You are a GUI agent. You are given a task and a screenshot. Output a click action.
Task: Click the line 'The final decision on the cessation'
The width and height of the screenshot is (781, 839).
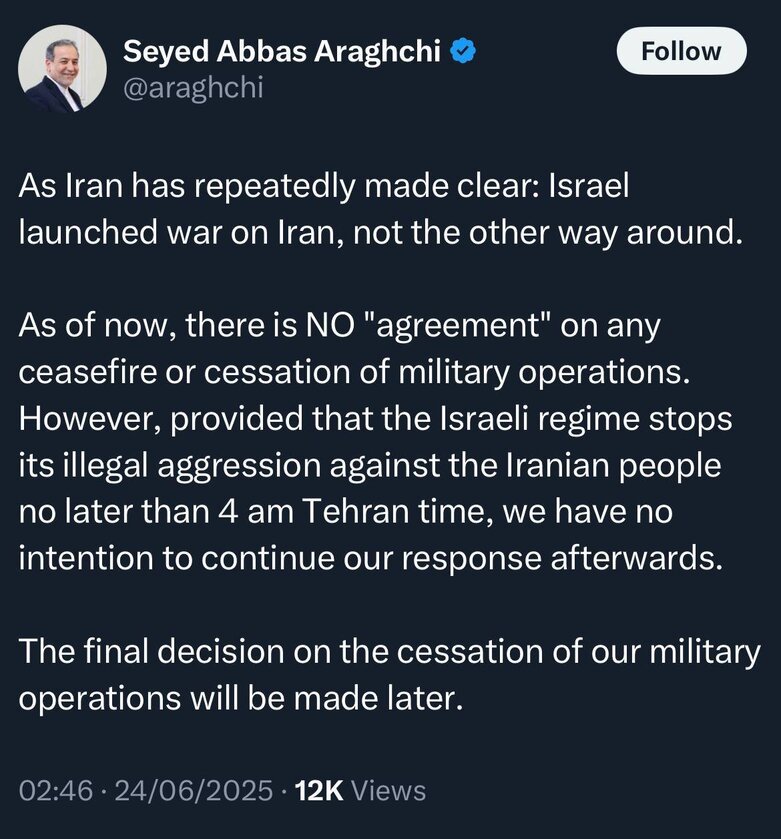click(x=389, y=652)
